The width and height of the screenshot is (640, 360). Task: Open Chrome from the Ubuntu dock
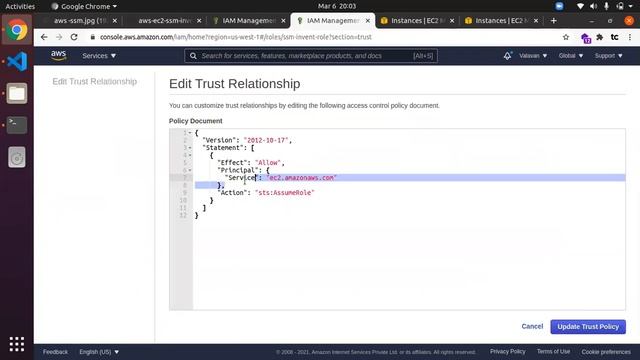(x=17, y=30)
